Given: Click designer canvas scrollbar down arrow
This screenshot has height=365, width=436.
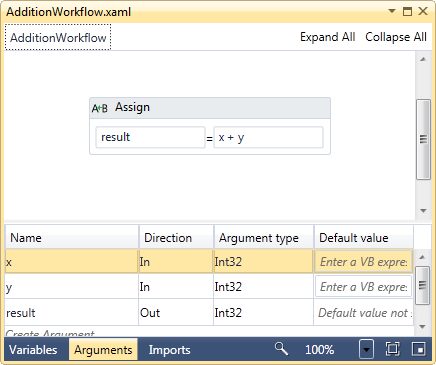Looking at the screenshot, I should [423, 211].
